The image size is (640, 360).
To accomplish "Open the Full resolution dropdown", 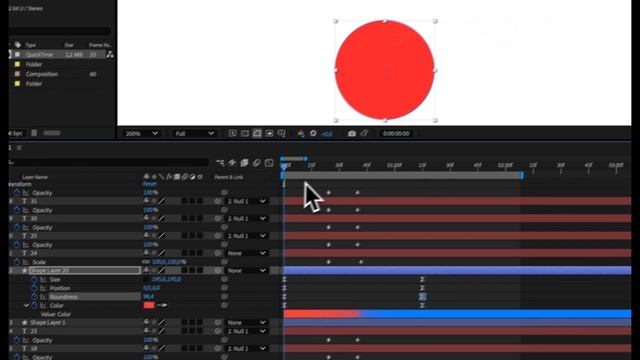I will (x=194, y=133).
